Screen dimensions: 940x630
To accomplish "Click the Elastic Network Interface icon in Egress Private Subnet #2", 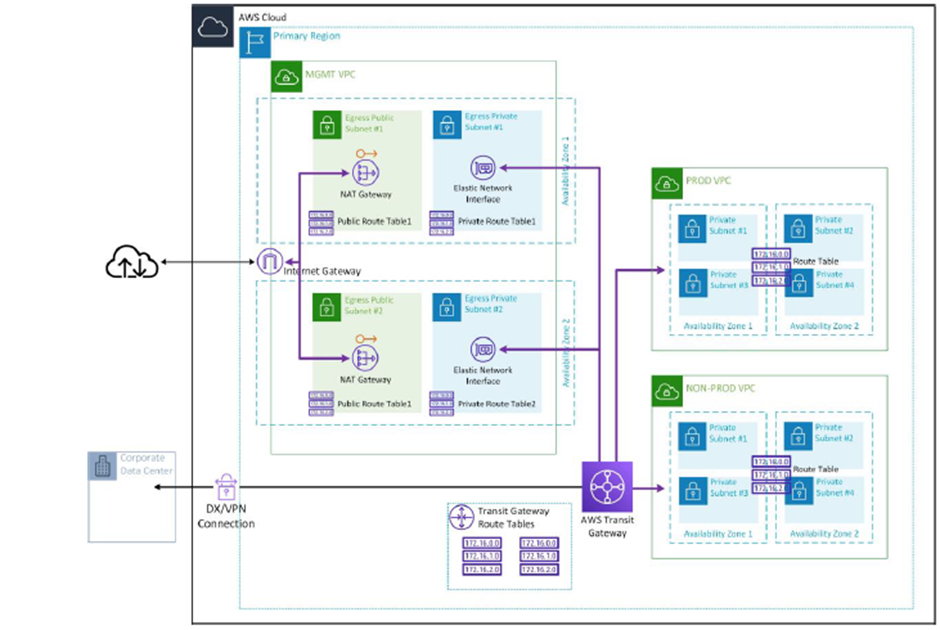I will pyautogui.click(x=484, y=350).
